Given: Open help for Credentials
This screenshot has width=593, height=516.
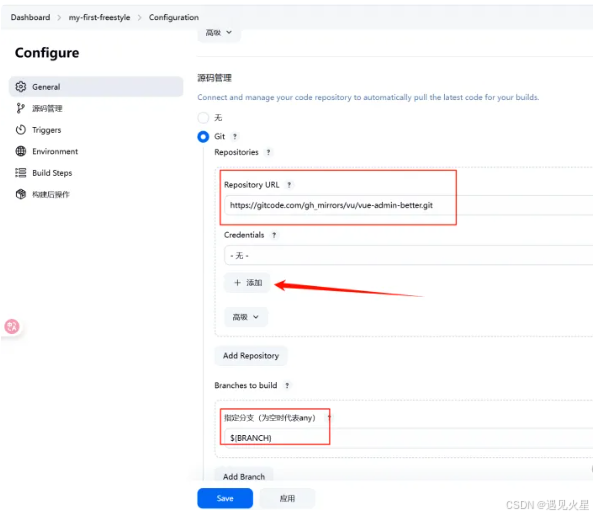Looking at the screenshot, I should [274, 235].
